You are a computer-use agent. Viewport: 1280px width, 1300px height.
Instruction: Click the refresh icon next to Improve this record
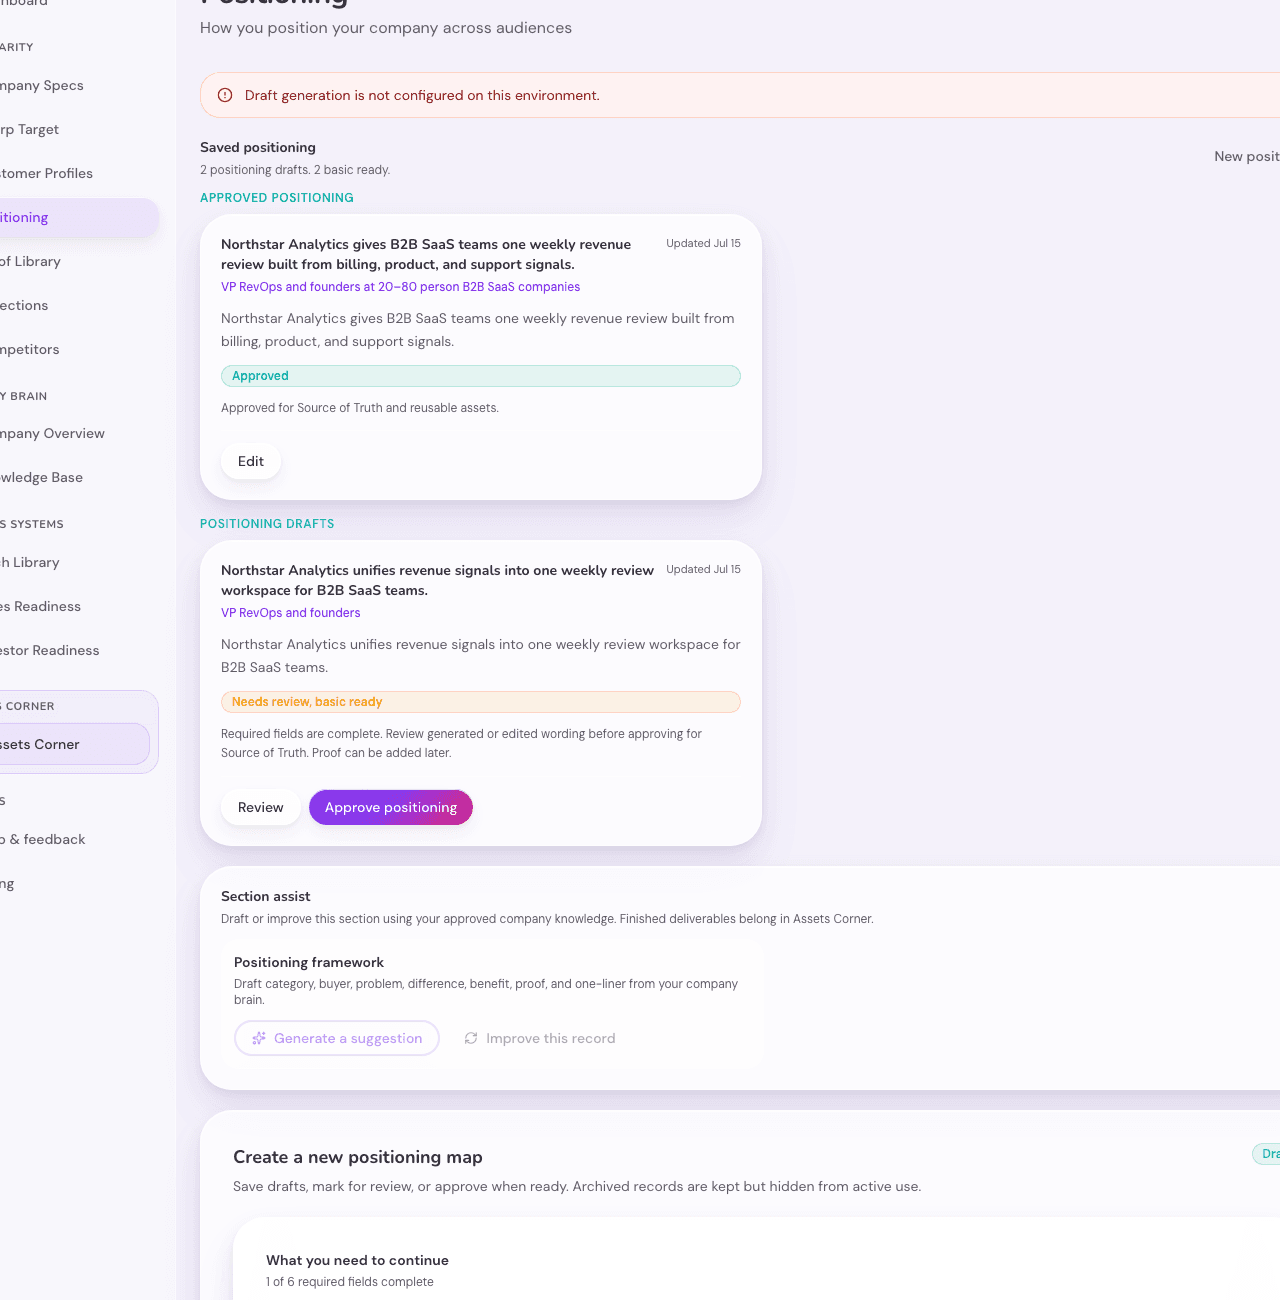[471, 1038]
